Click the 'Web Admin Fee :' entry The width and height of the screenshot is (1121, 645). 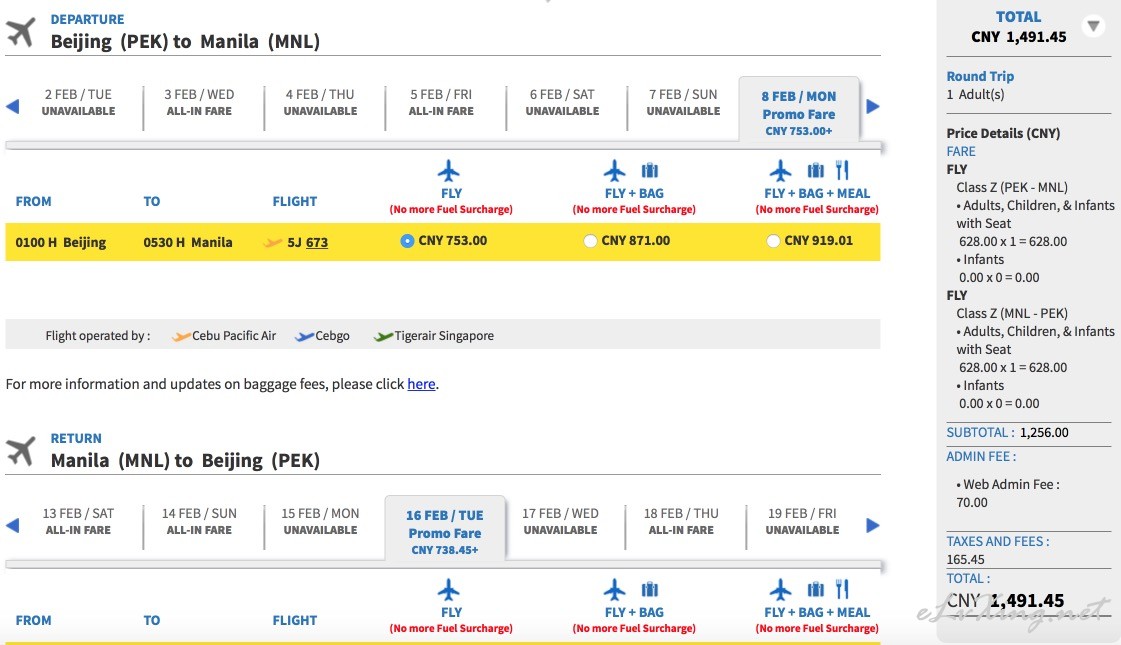[x=1008, y=484]
